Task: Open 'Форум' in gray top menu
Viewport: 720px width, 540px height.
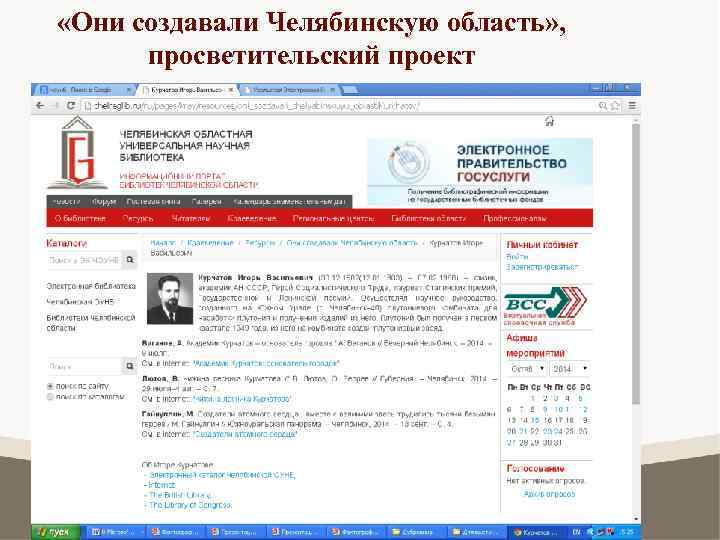Action: pos(104,202)
